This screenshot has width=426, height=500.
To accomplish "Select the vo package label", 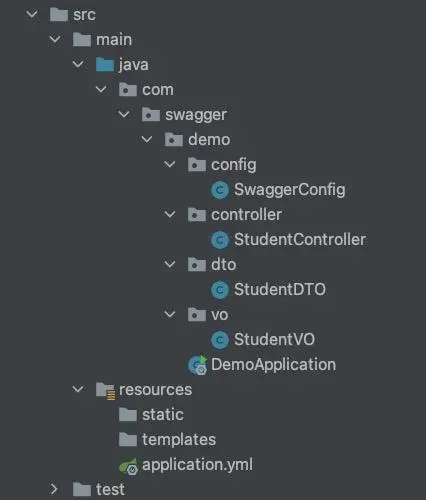I will tap(219, 315).
